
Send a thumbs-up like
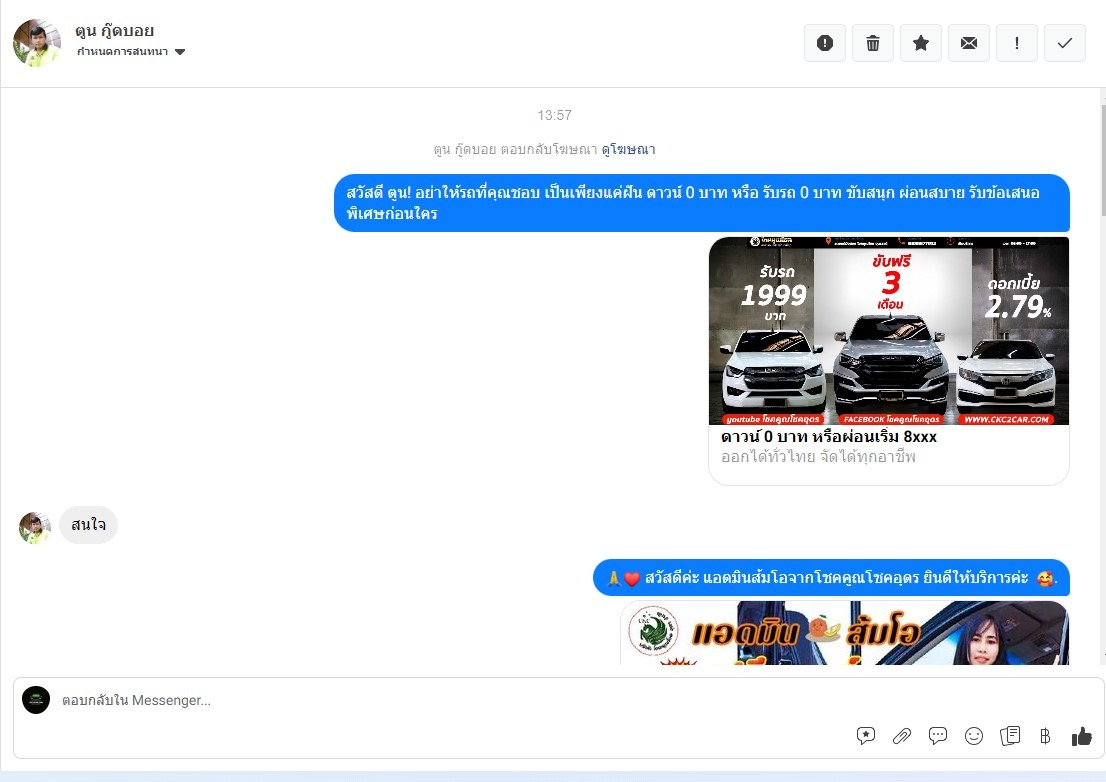[x=1081, y=736]
